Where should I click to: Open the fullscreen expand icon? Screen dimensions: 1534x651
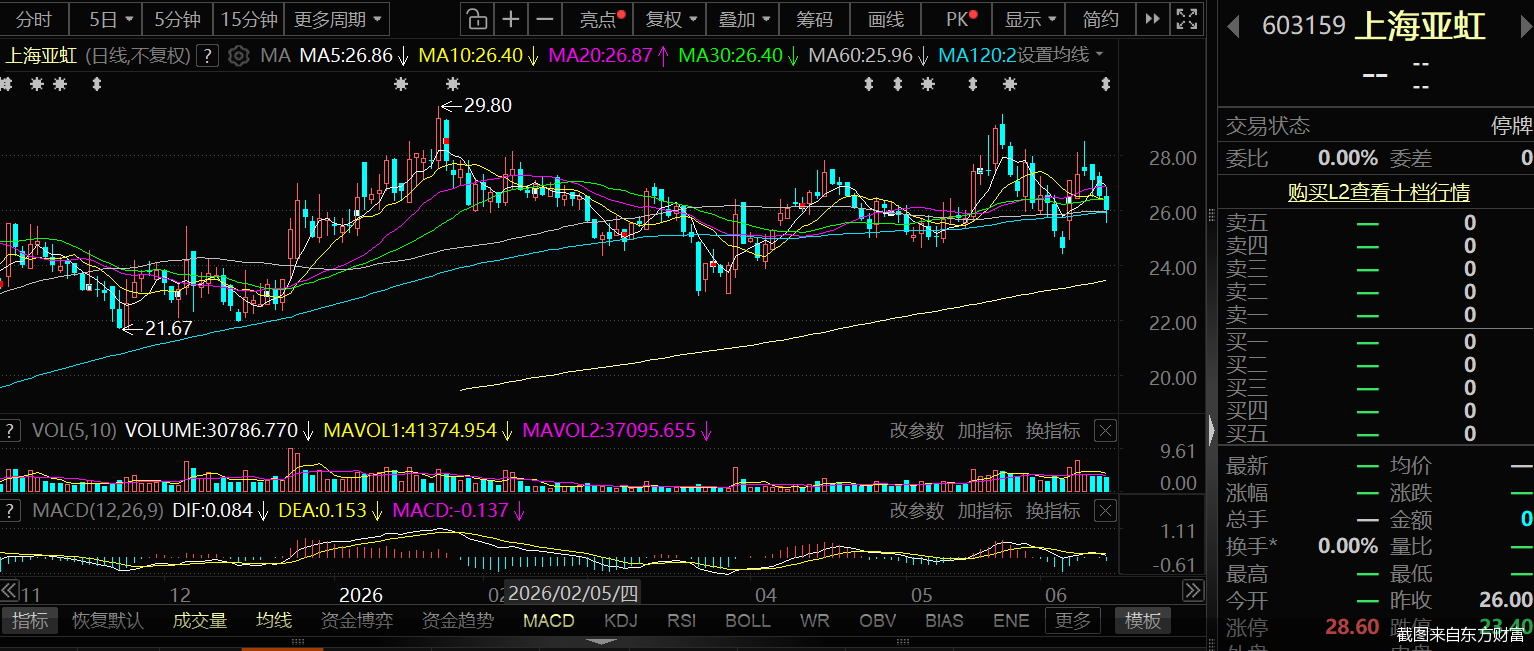click(1186, 19)
